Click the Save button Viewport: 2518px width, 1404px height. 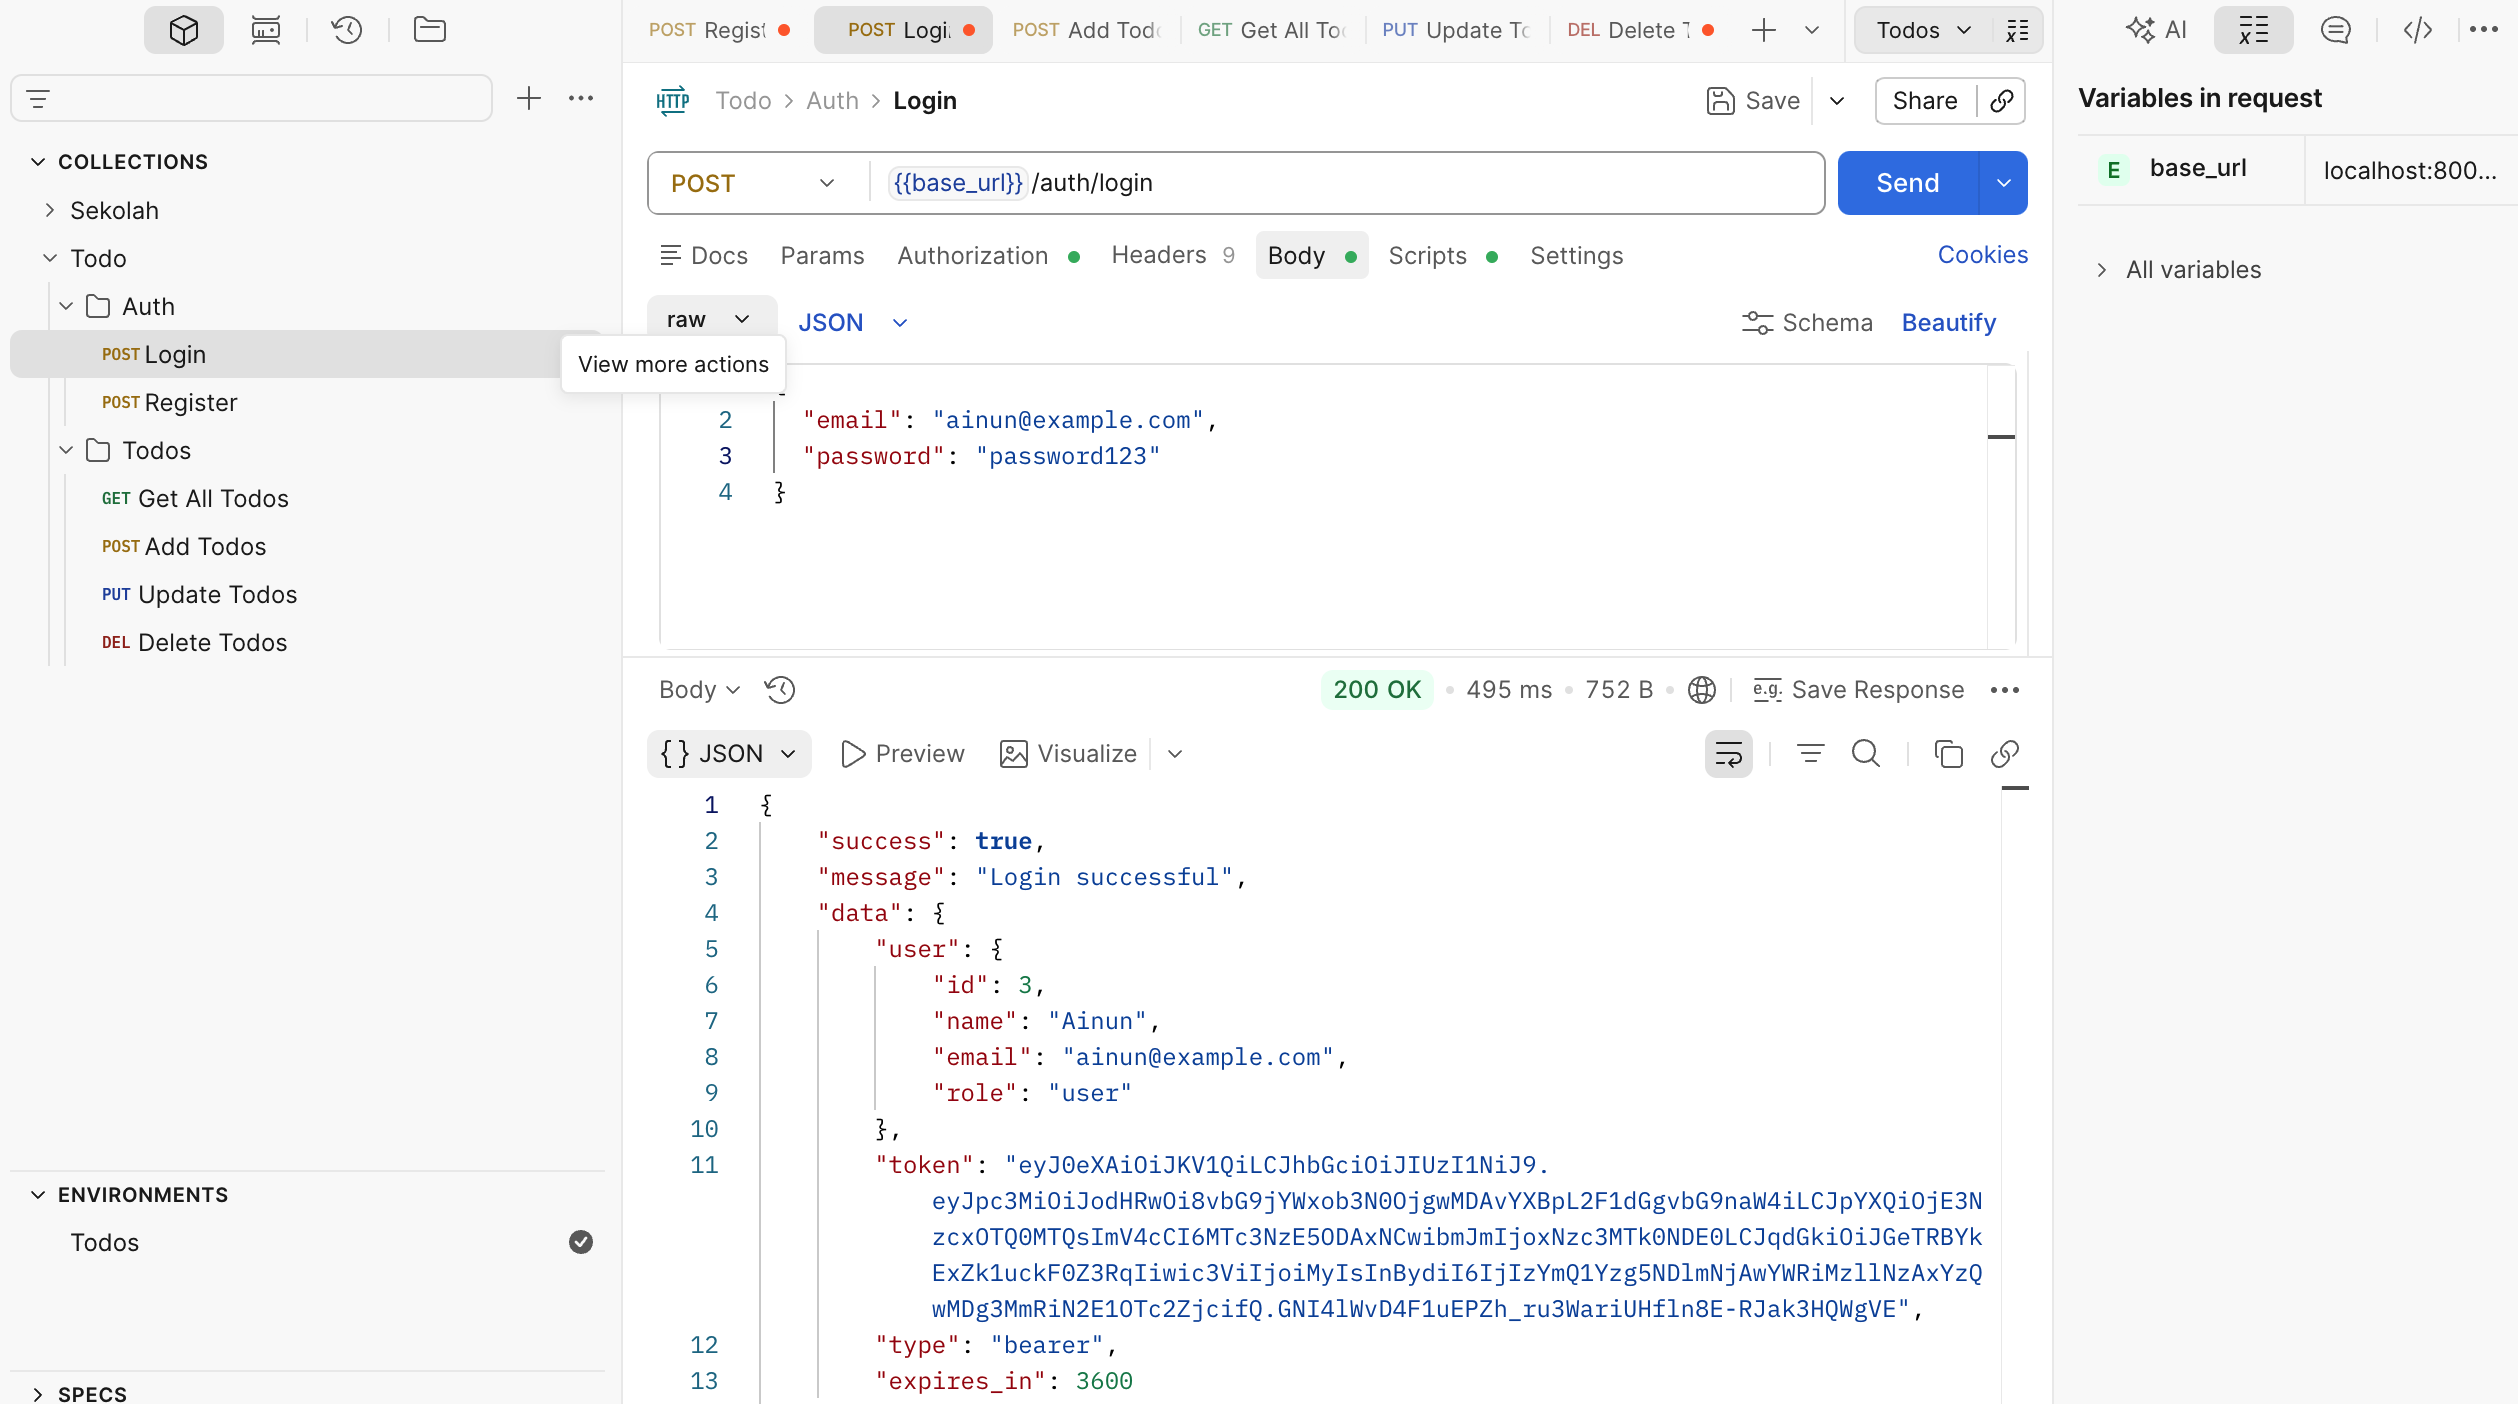[x=1753, y=101]
